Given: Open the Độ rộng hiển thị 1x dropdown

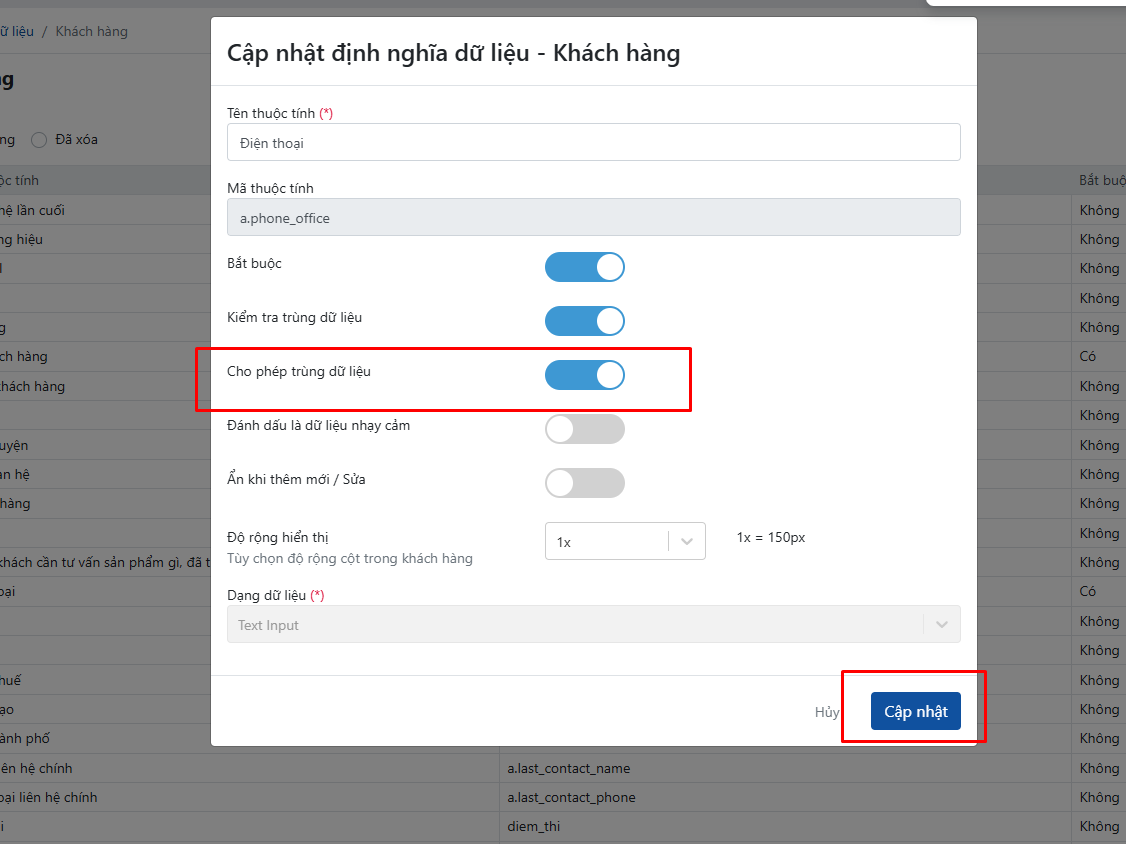Looking at the screenshot, I should click(607, 541).
